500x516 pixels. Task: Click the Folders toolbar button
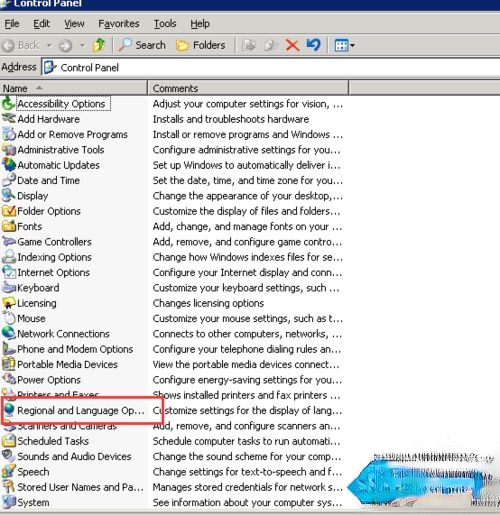tap(200, 45)
